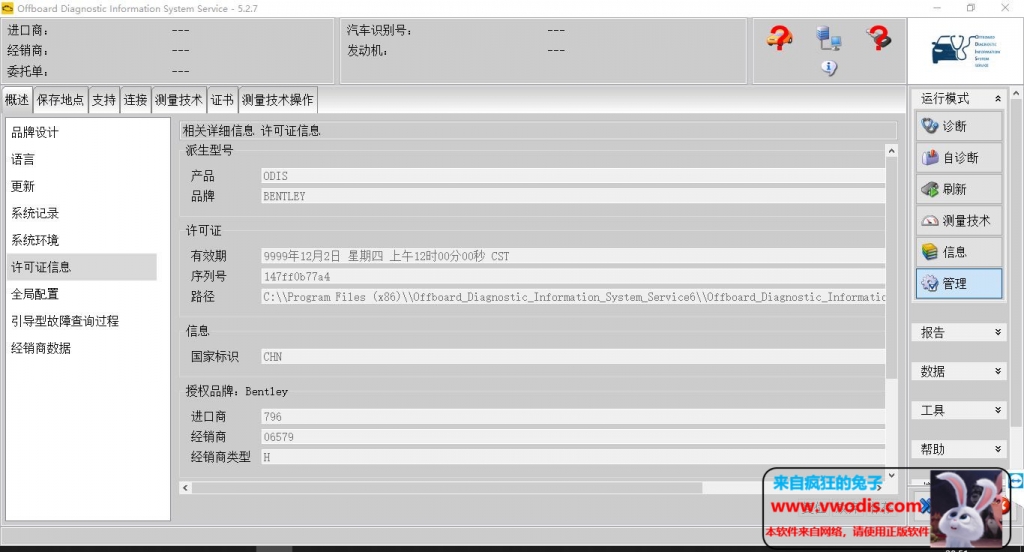Expand the 数据 section
This screenshot has width=1024, height=552.
(x=998, y=371)
